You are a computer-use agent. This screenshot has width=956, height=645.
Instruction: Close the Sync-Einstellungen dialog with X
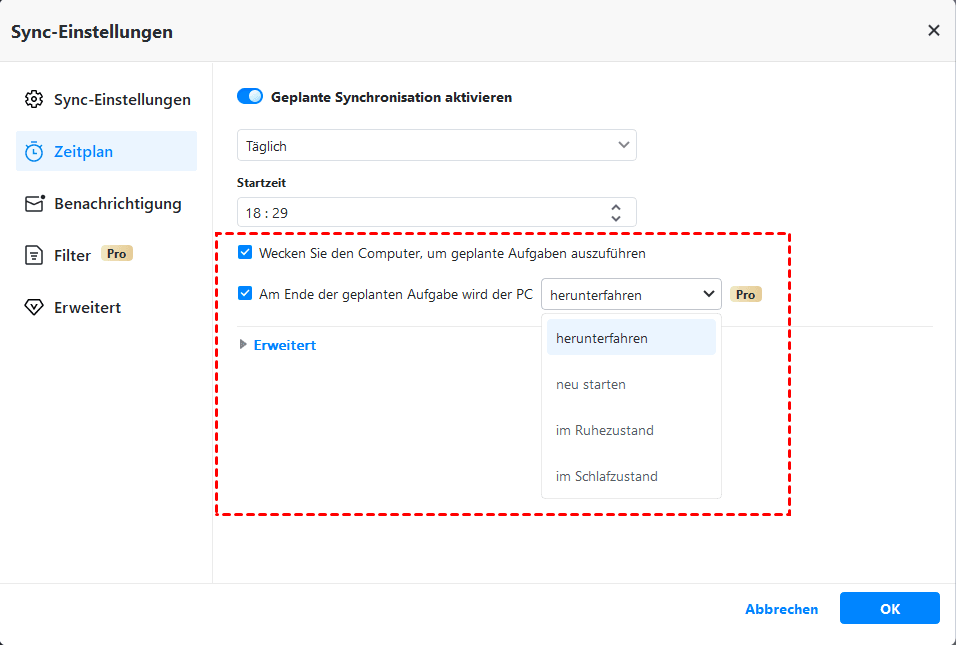coord(934,30)
